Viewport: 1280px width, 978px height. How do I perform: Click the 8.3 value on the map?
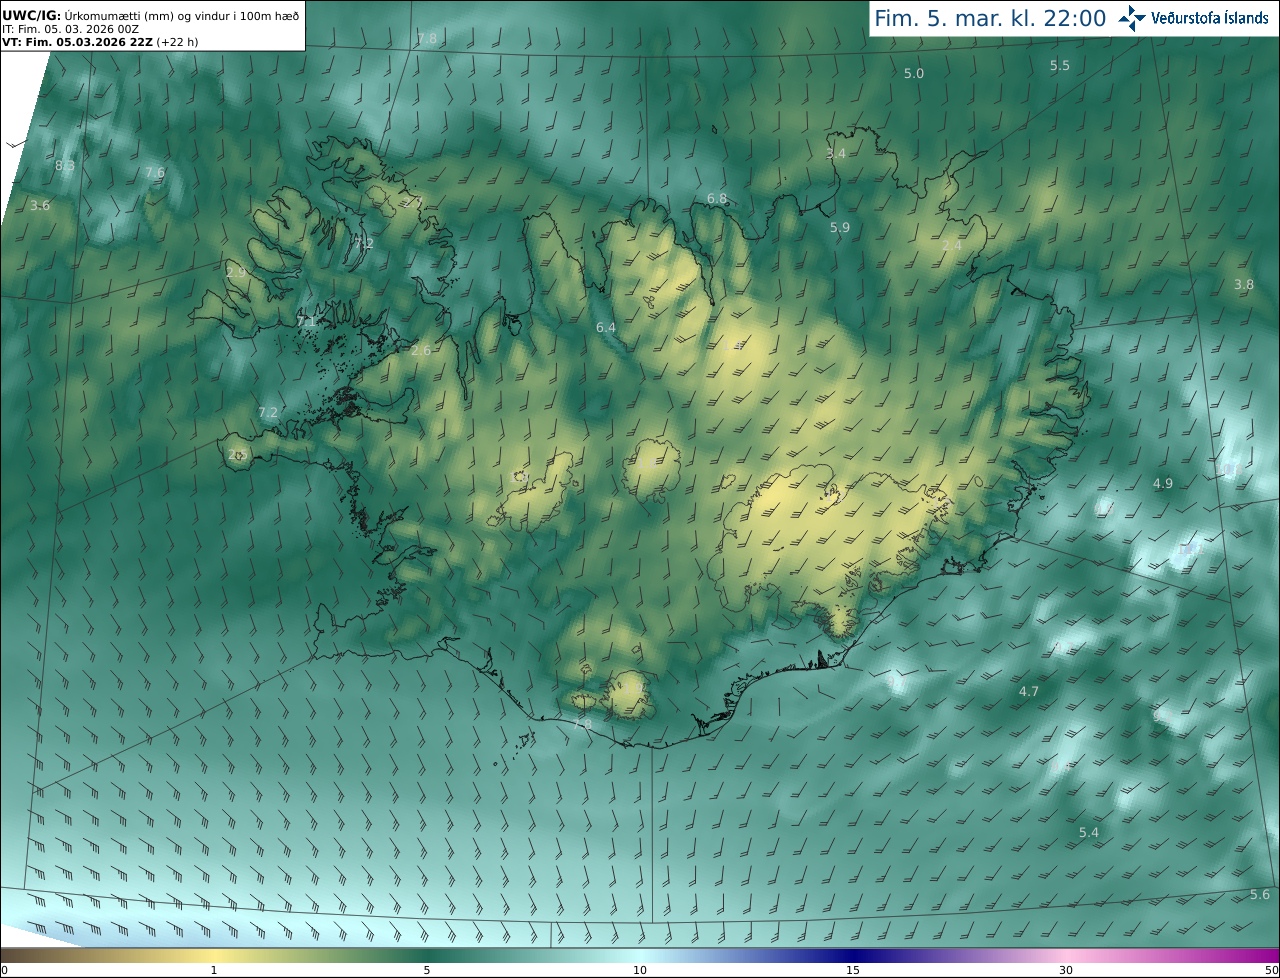[x=65, y=166]
